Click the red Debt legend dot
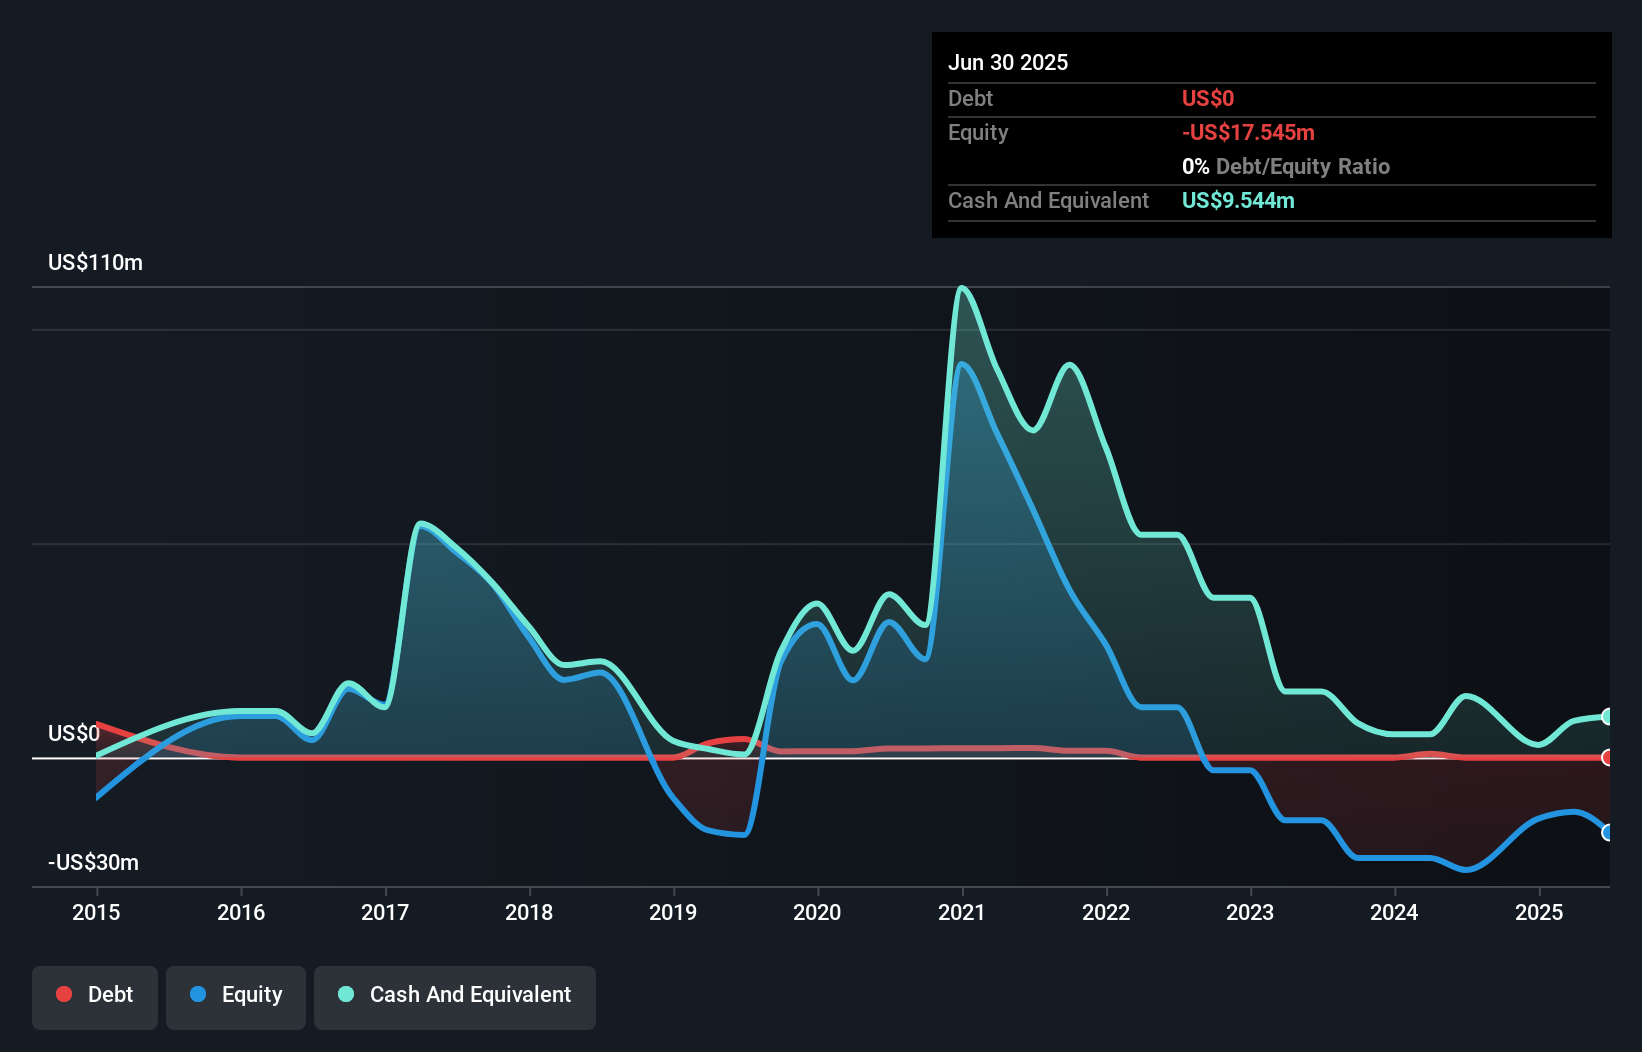This screenshot has height=1052, width=1642. pos(64,994)
